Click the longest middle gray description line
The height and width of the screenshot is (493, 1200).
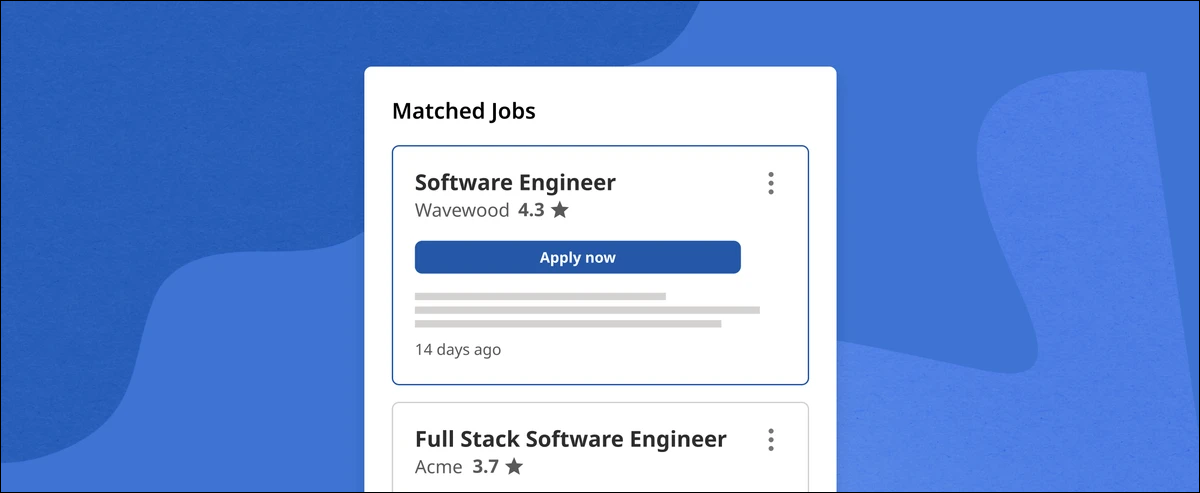pos(587,310)
